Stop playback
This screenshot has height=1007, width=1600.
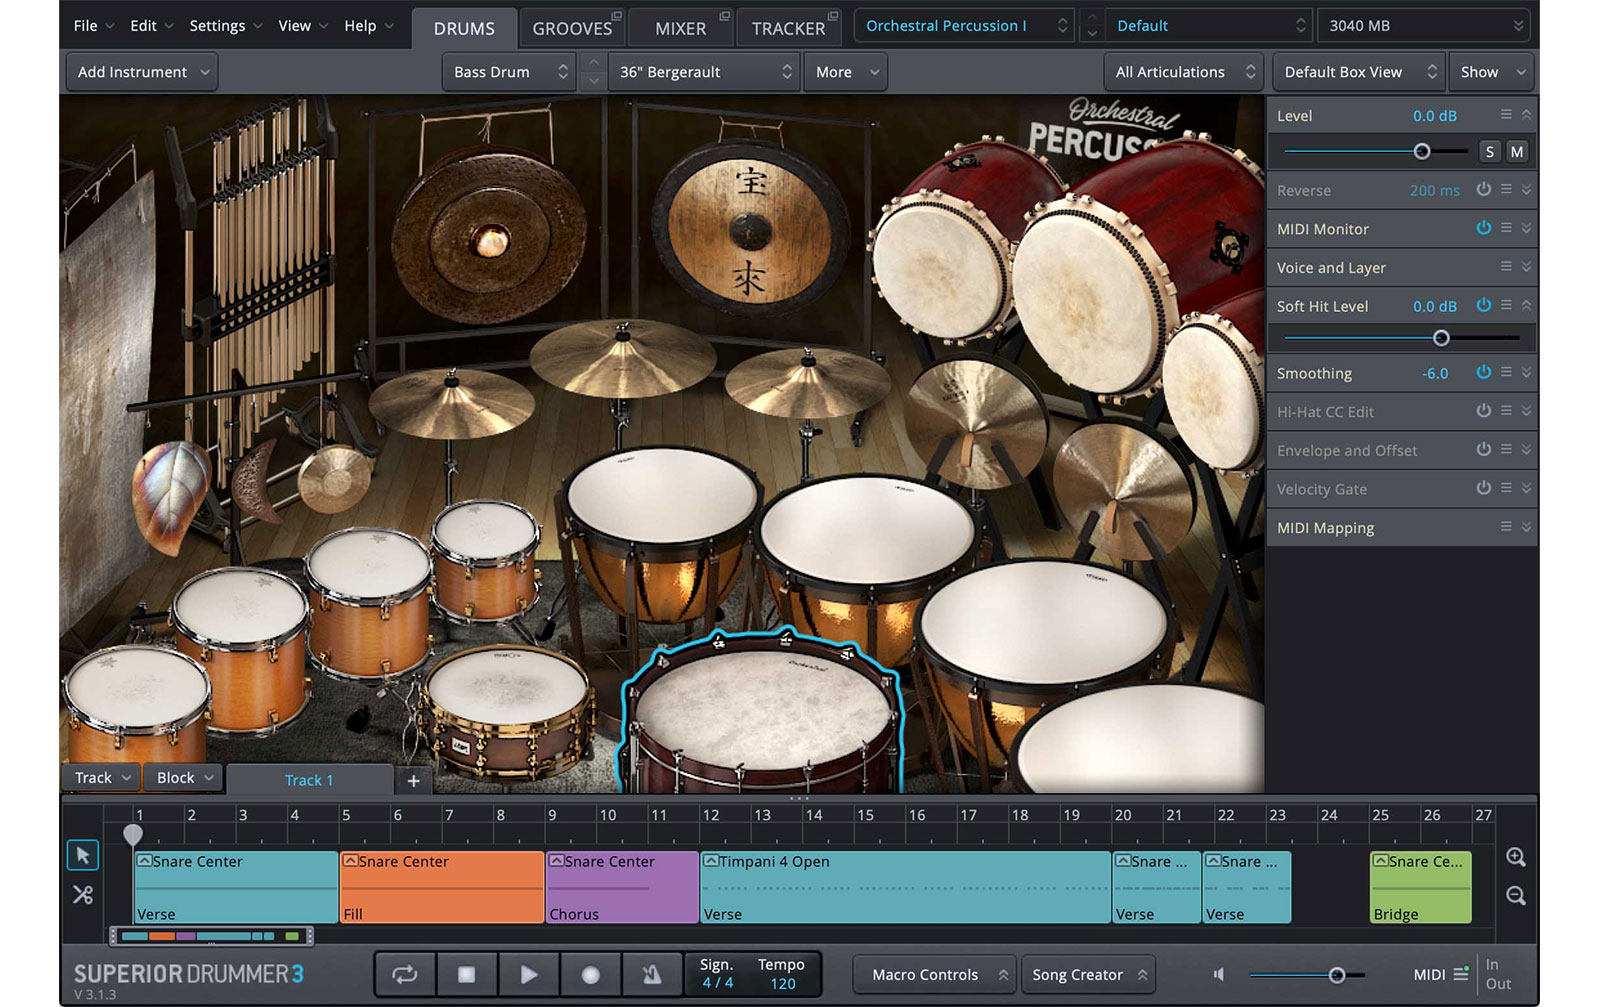(466, 974)
